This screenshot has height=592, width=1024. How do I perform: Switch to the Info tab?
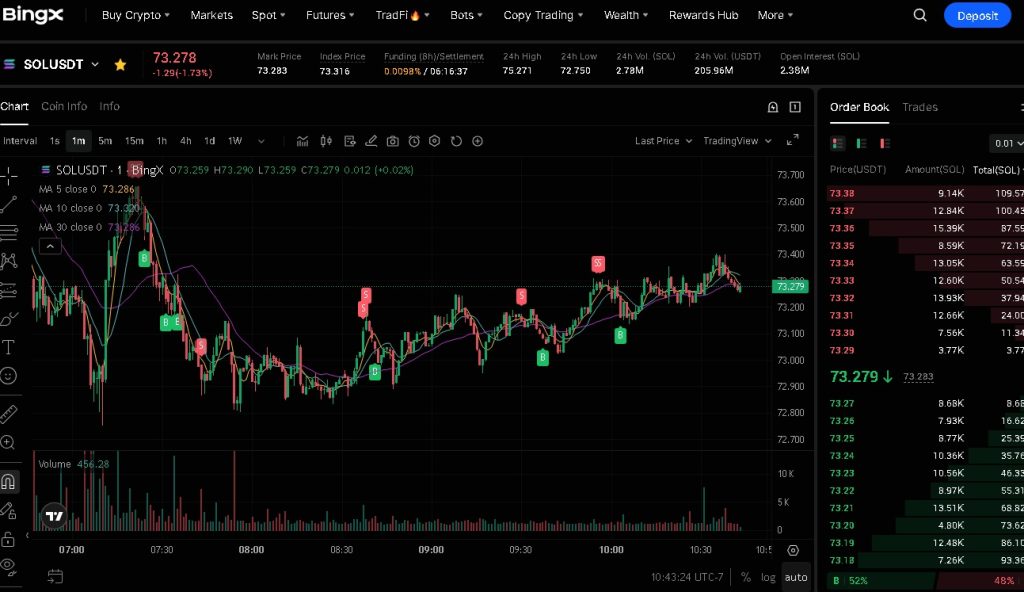[x=109, y=106]
